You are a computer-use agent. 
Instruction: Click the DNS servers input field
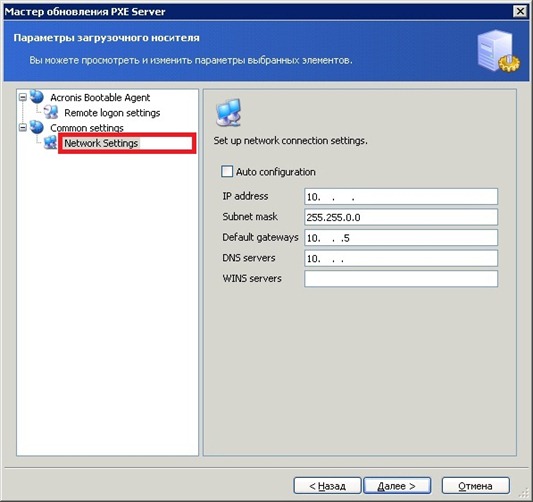coord(401,258)
